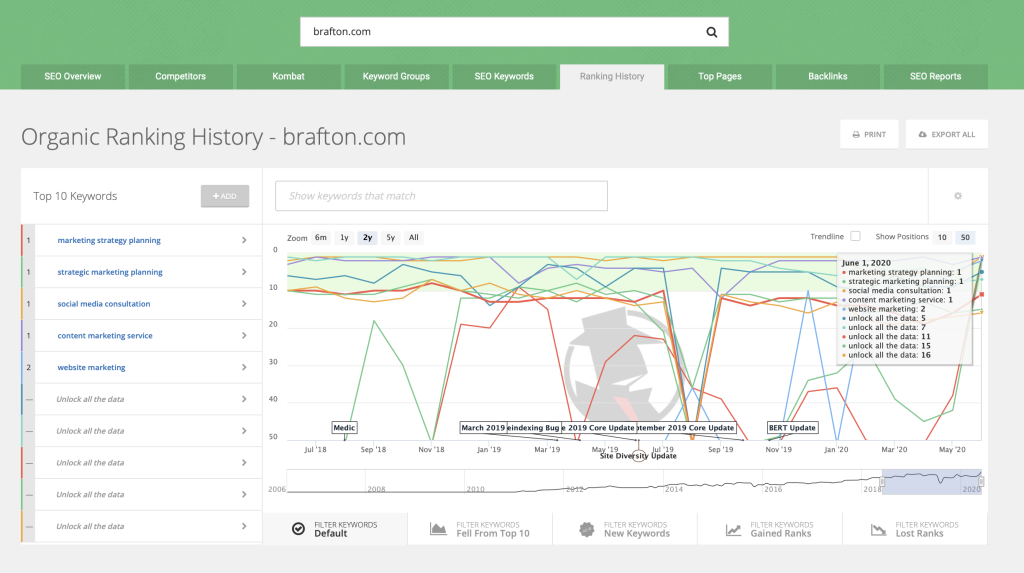This screenshot has width=1024, height=573.
Task: Switch to the Backlinks tab
Action: [827, 76]
